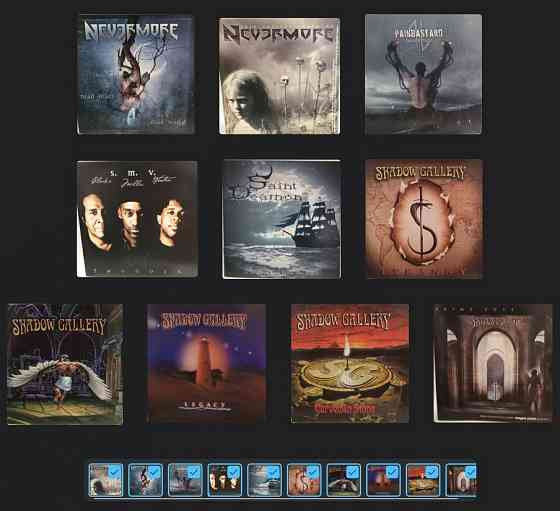Uncheck sailing ship thumbnail checkbox

point(273,471)
